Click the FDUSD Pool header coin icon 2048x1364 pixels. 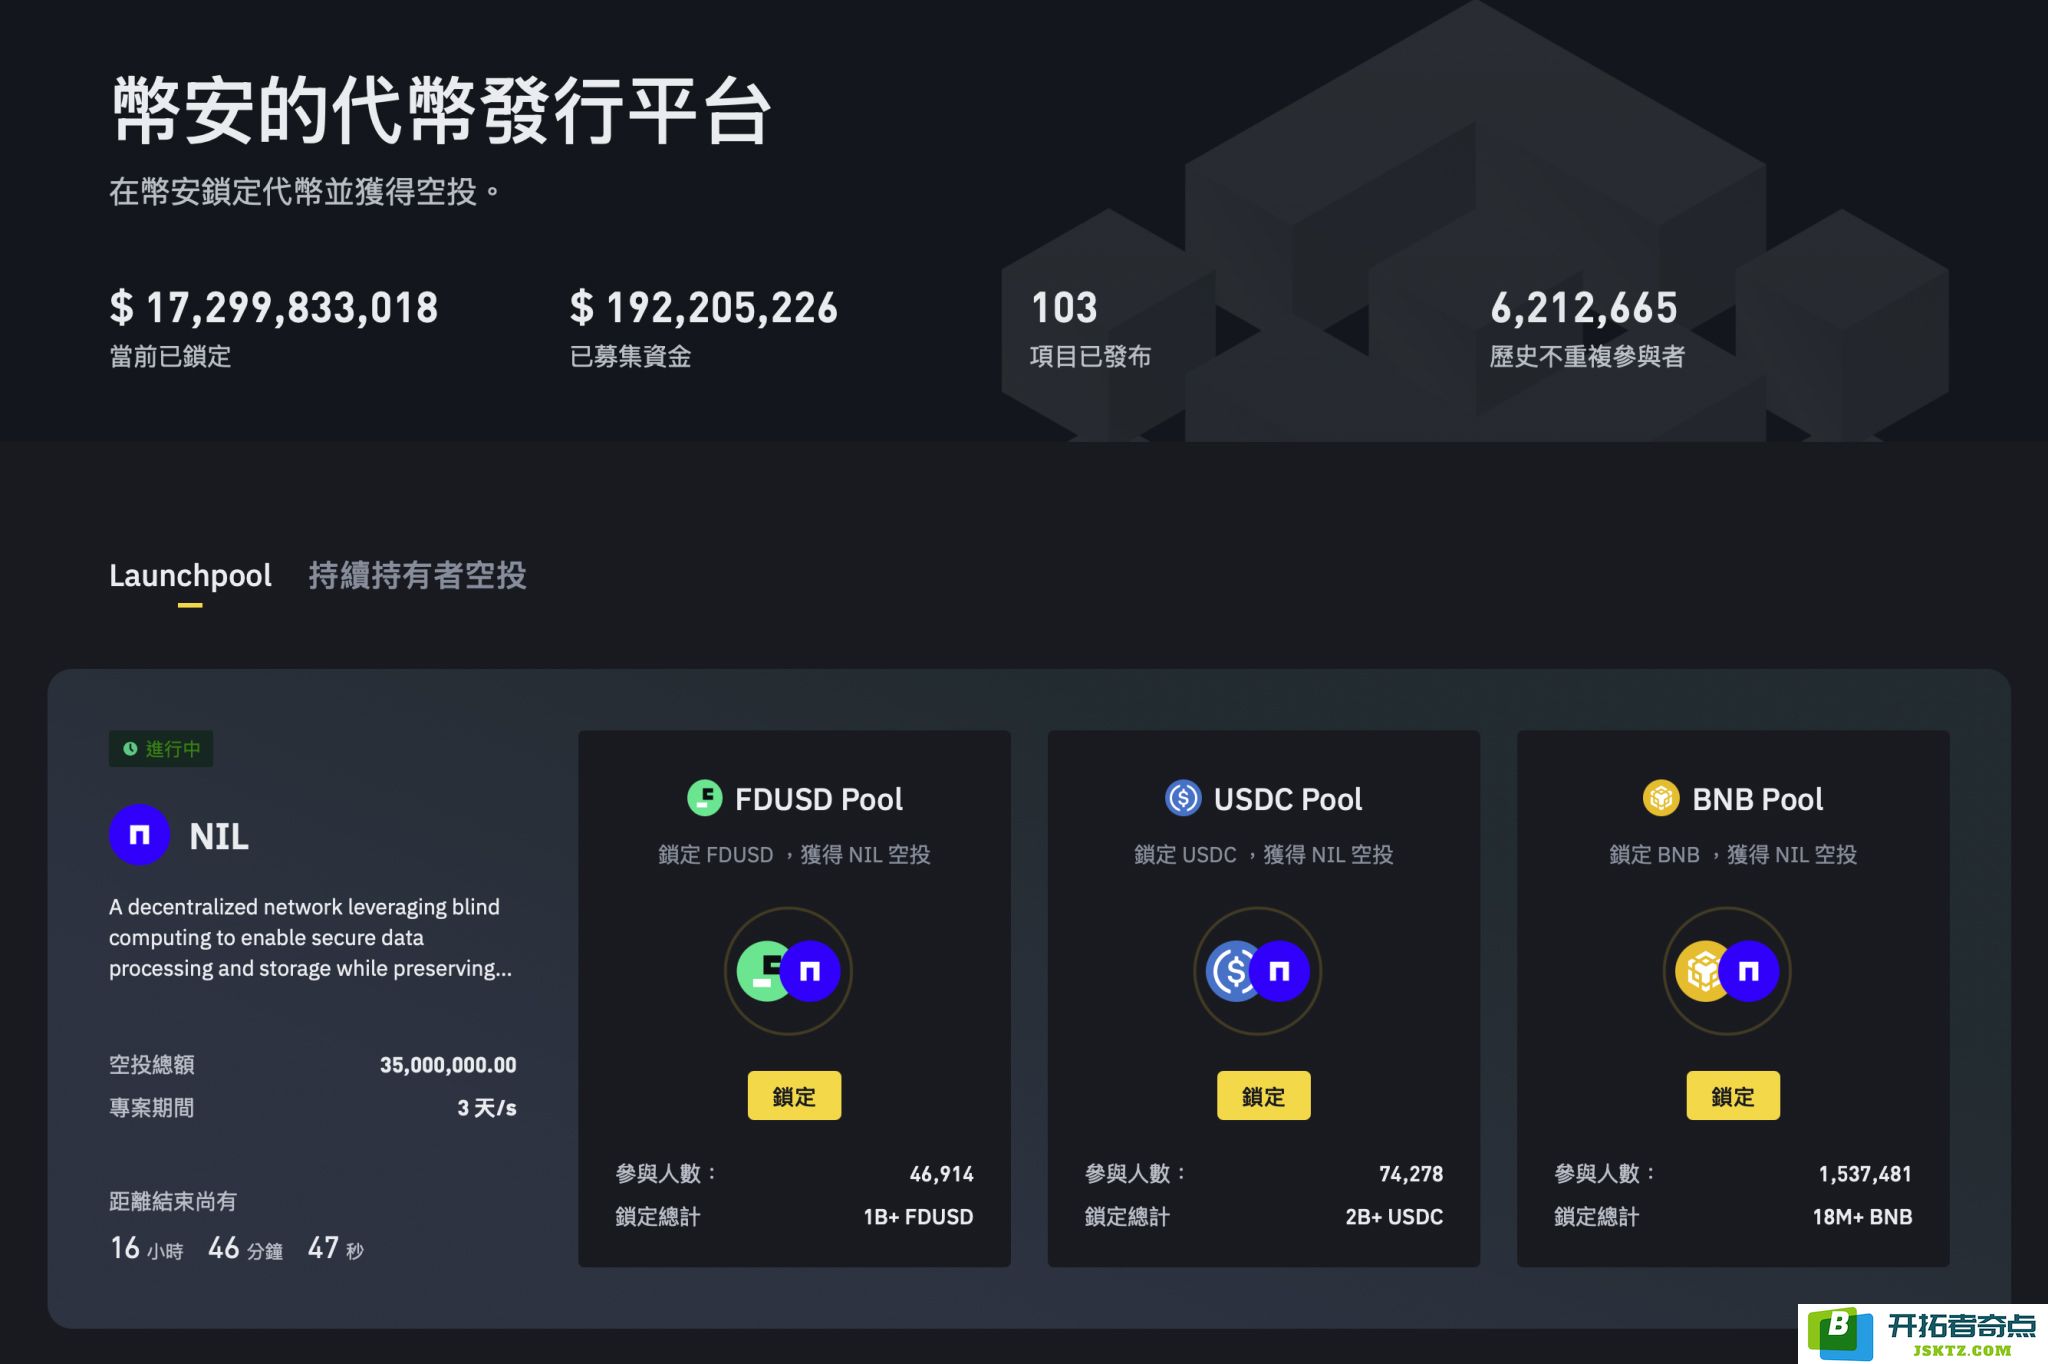705,798
